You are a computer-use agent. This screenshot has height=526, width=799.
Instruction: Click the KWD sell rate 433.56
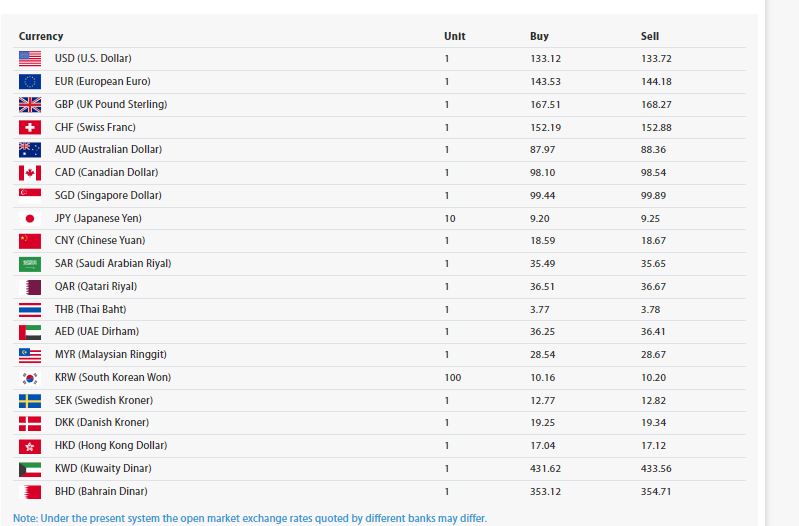(x=656, y=469)
